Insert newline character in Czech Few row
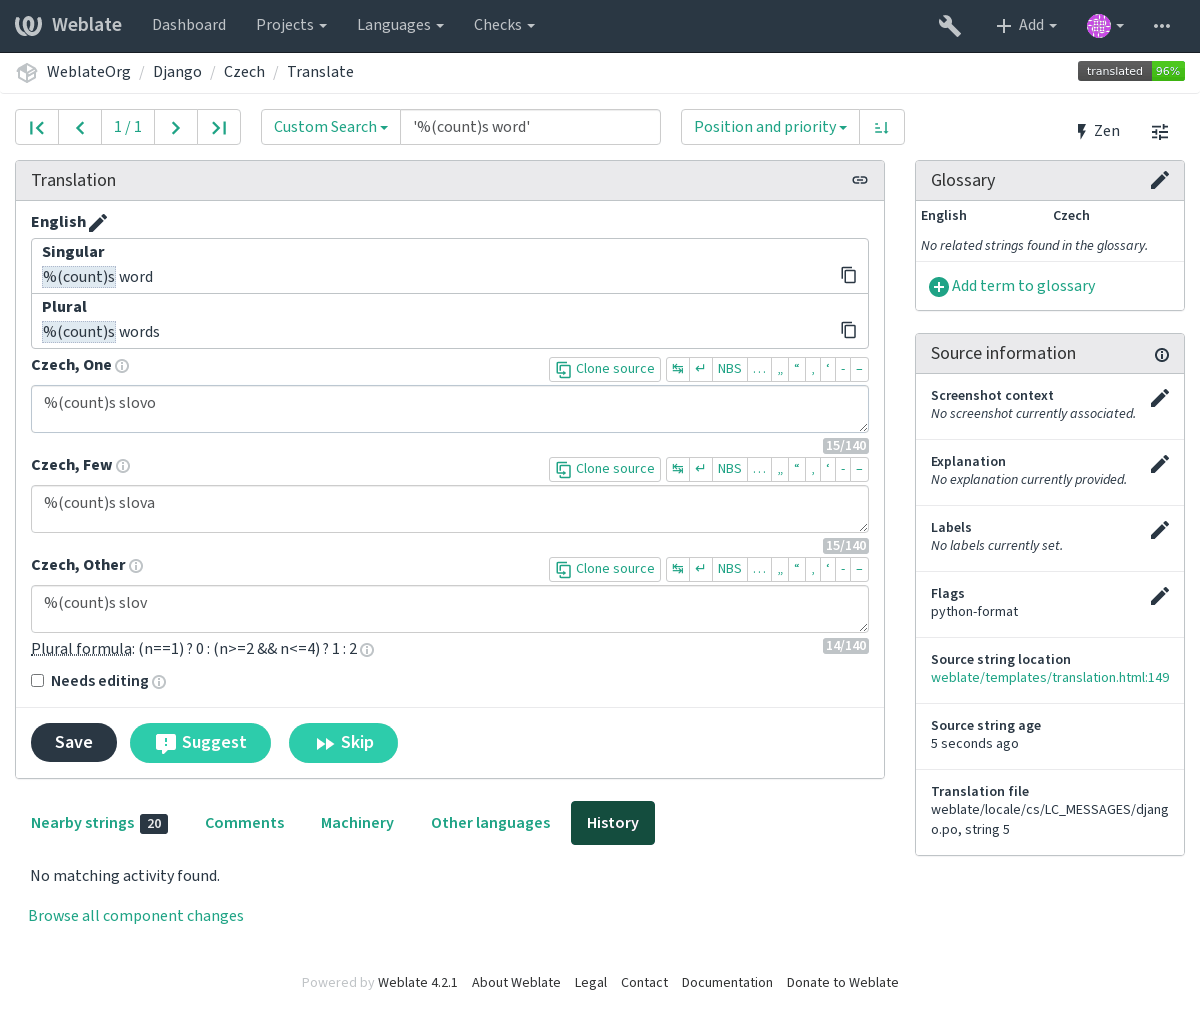 point(701,469)
